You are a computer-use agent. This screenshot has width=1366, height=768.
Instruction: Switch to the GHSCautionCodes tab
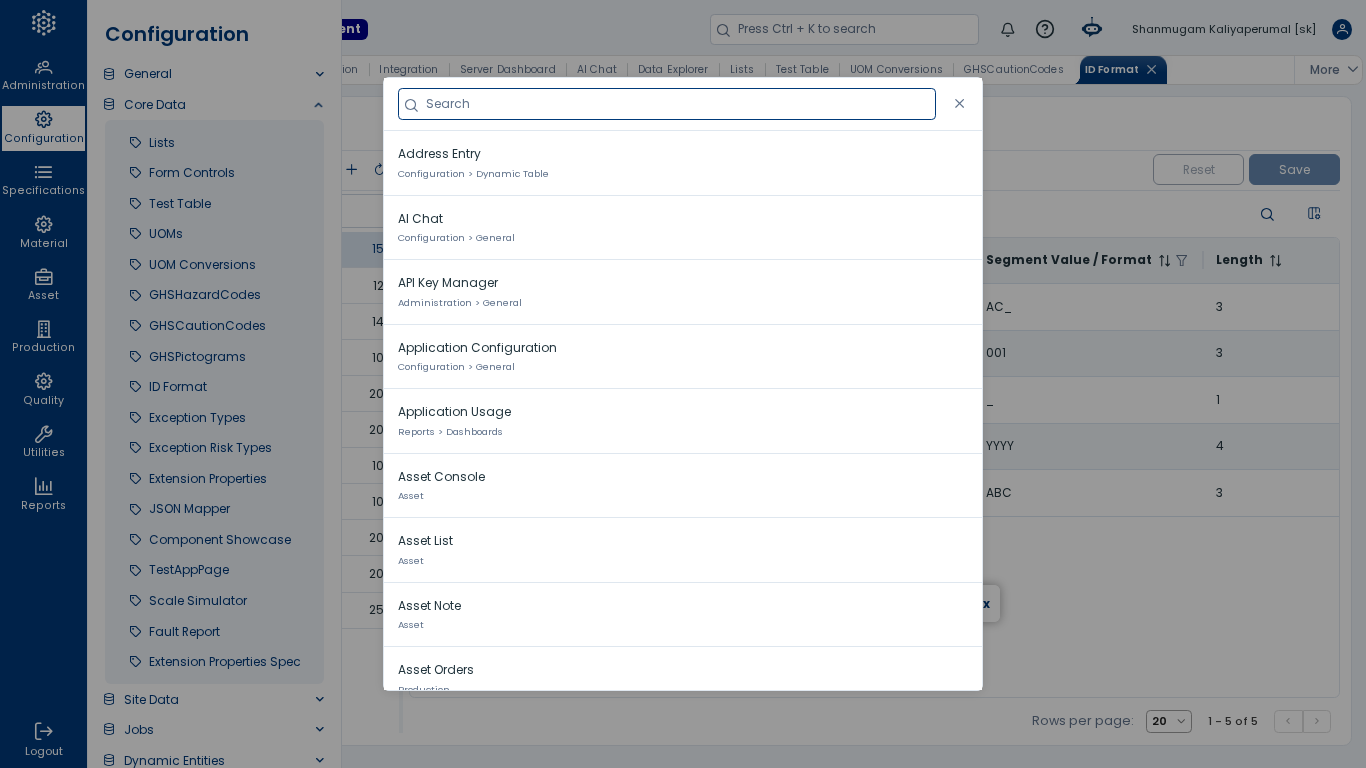pyautogui.click(x=1013, y=70)
